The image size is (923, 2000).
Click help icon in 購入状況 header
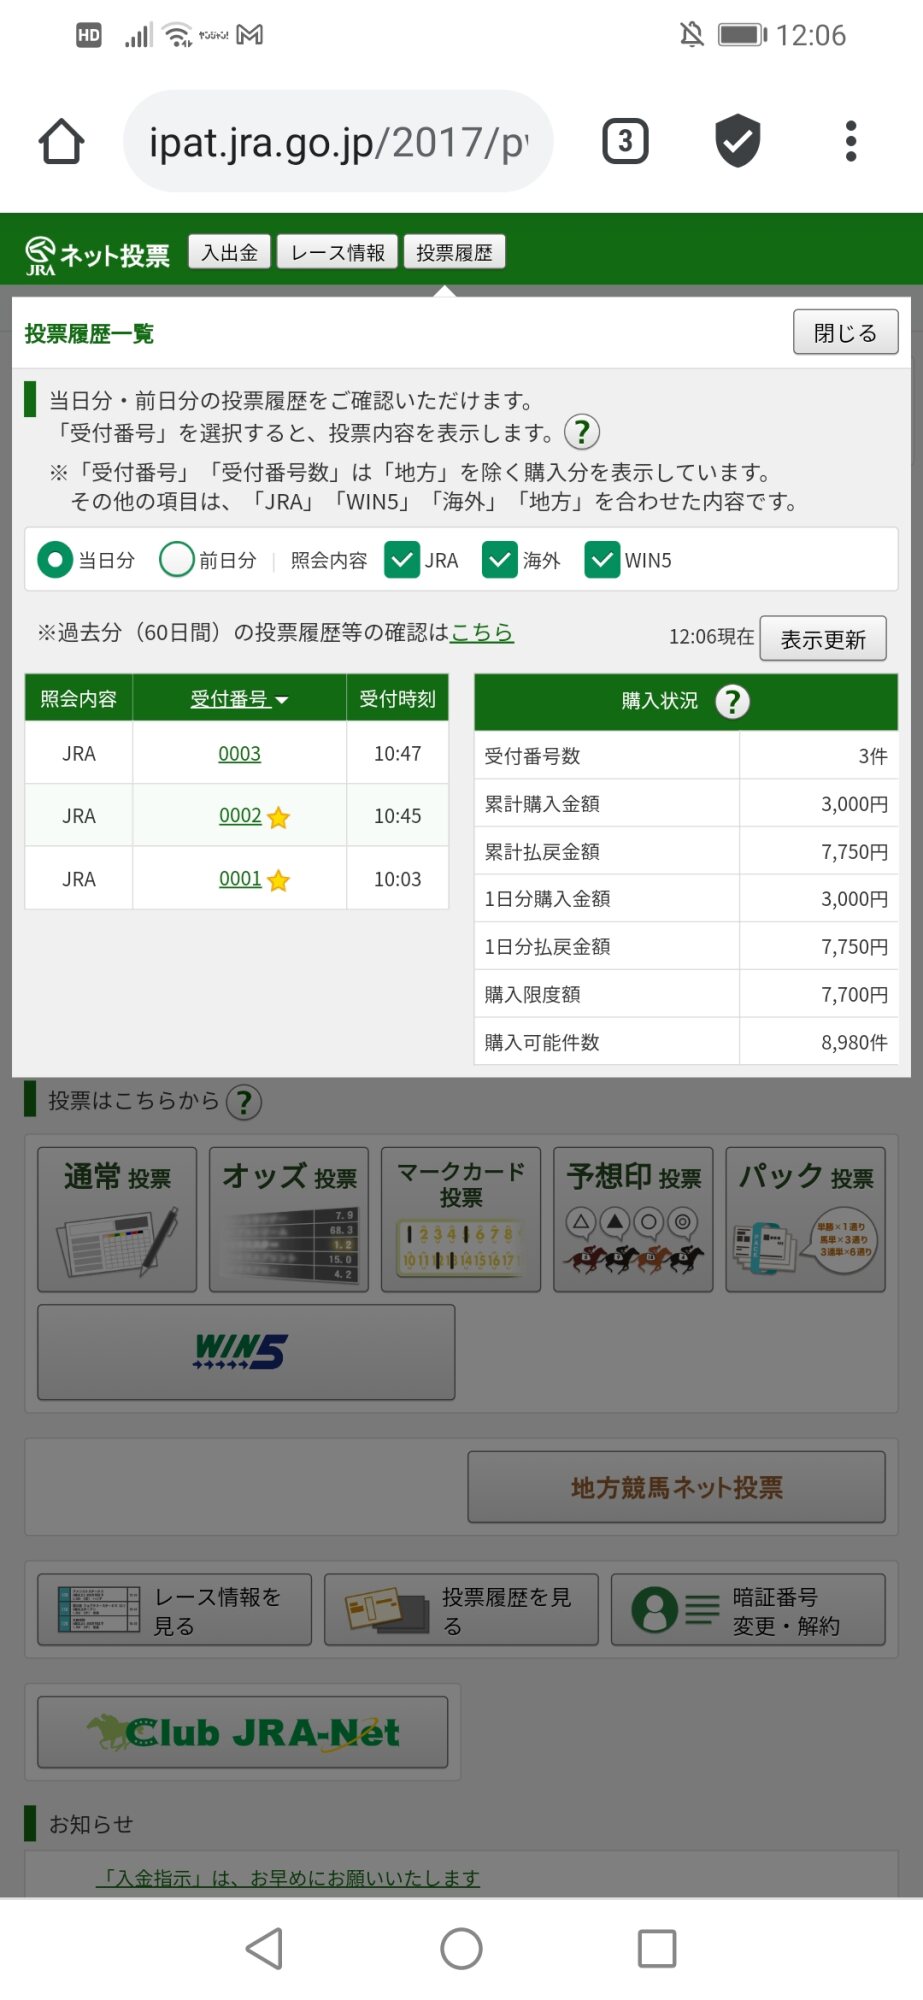[x=733, y=701]
